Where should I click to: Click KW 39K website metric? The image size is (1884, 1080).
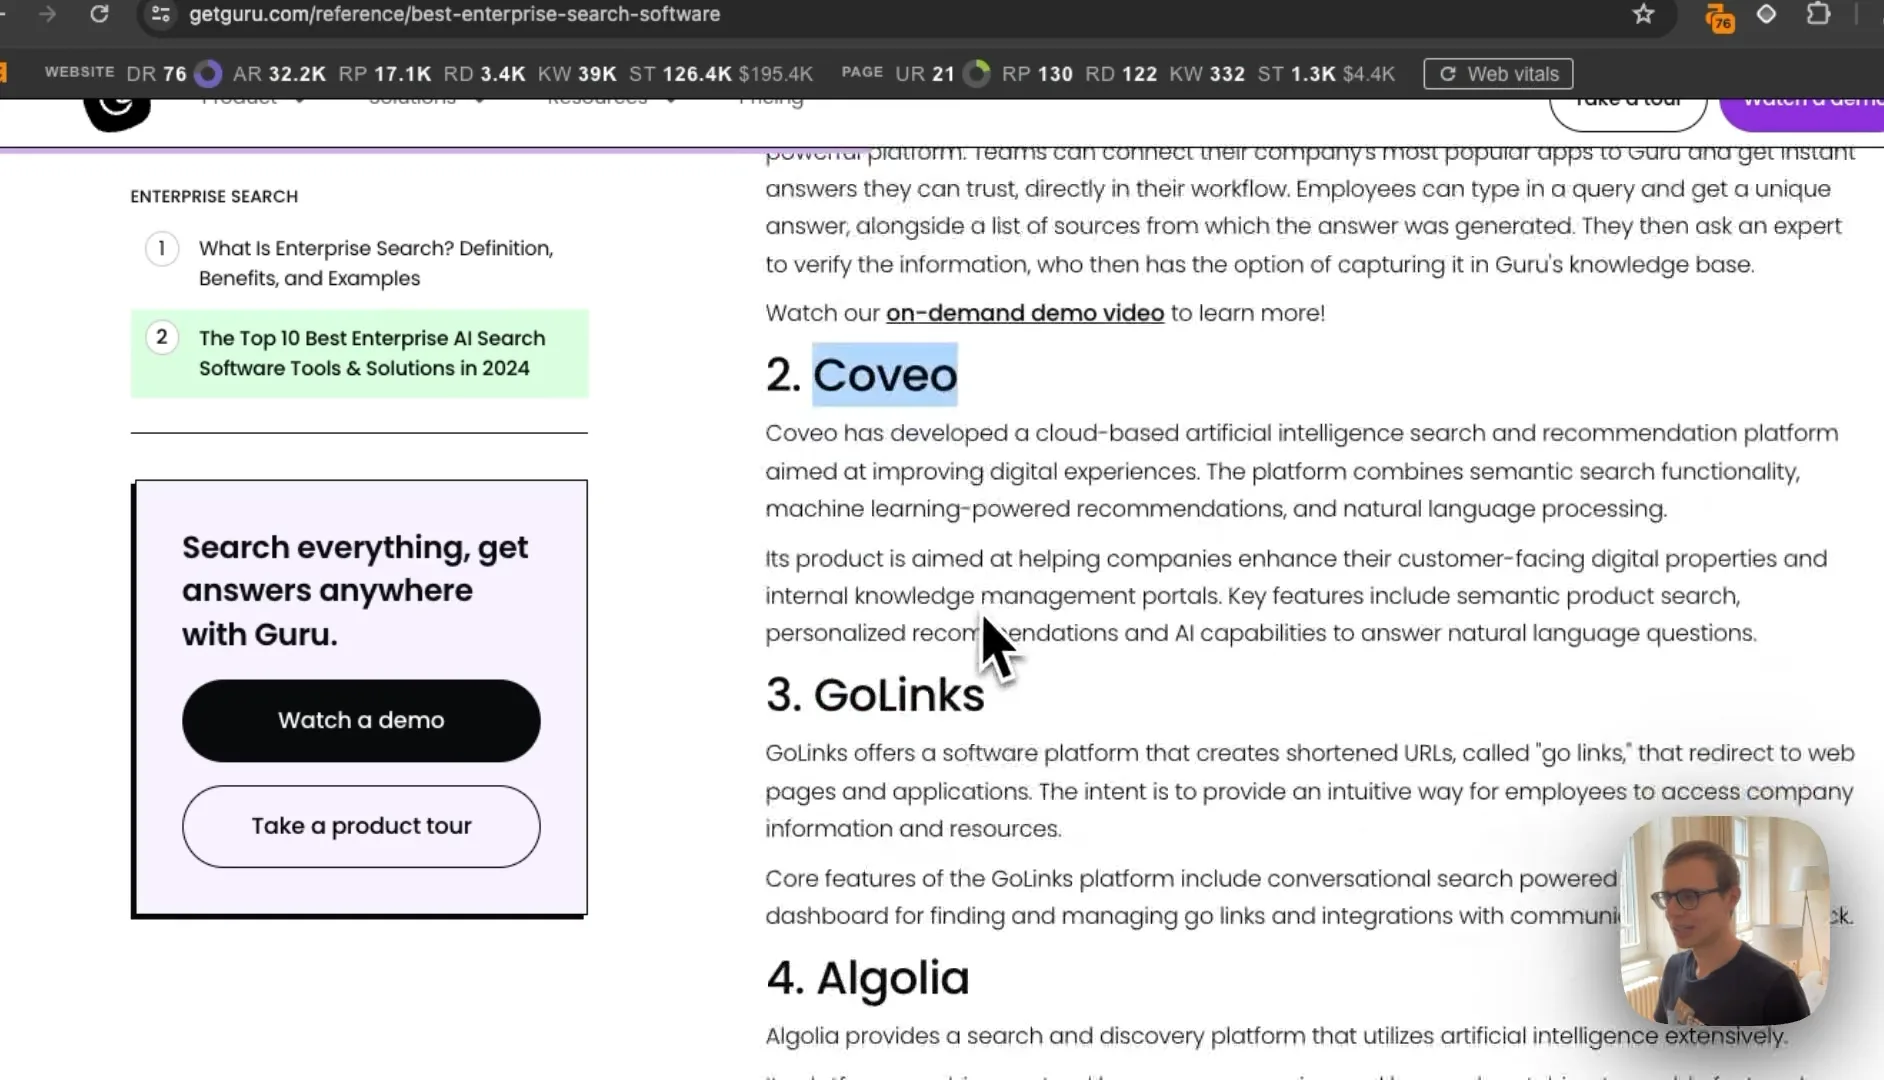577,74
